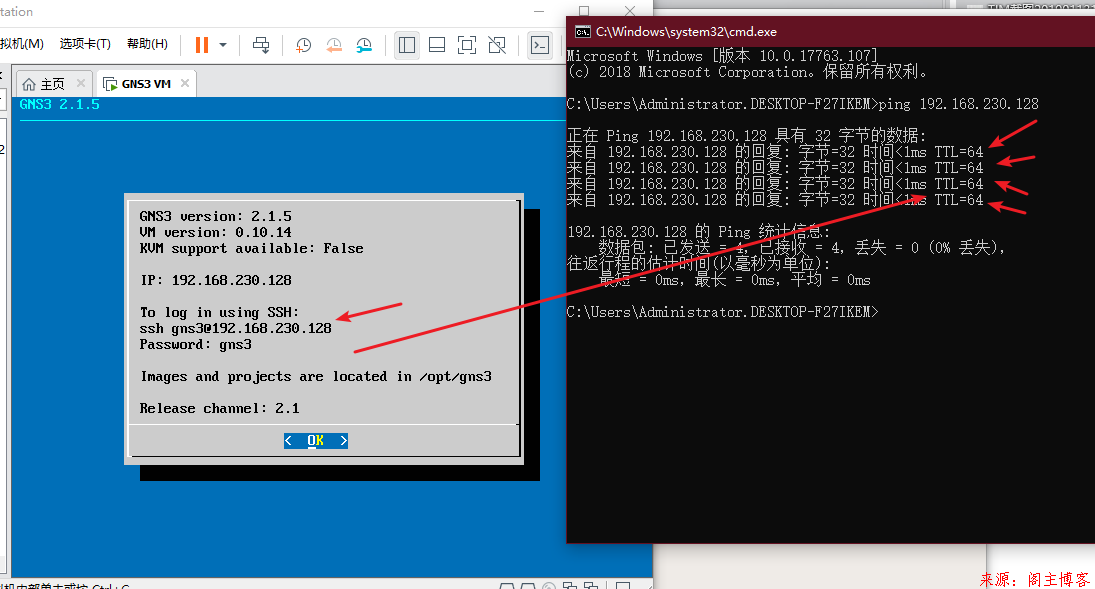Click the home icon on 主页 tab

click(x=29, y=85)
